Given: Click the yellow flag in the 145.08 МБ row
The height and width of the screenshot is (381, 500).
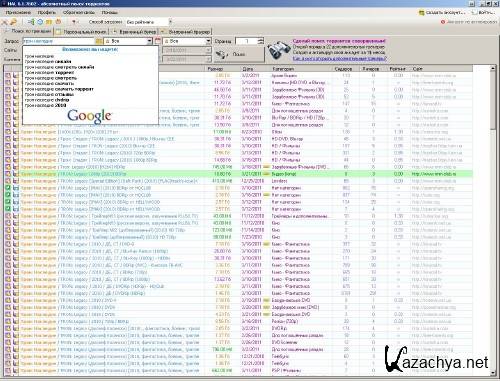Looking at the screenshot, I should (266, 167).
